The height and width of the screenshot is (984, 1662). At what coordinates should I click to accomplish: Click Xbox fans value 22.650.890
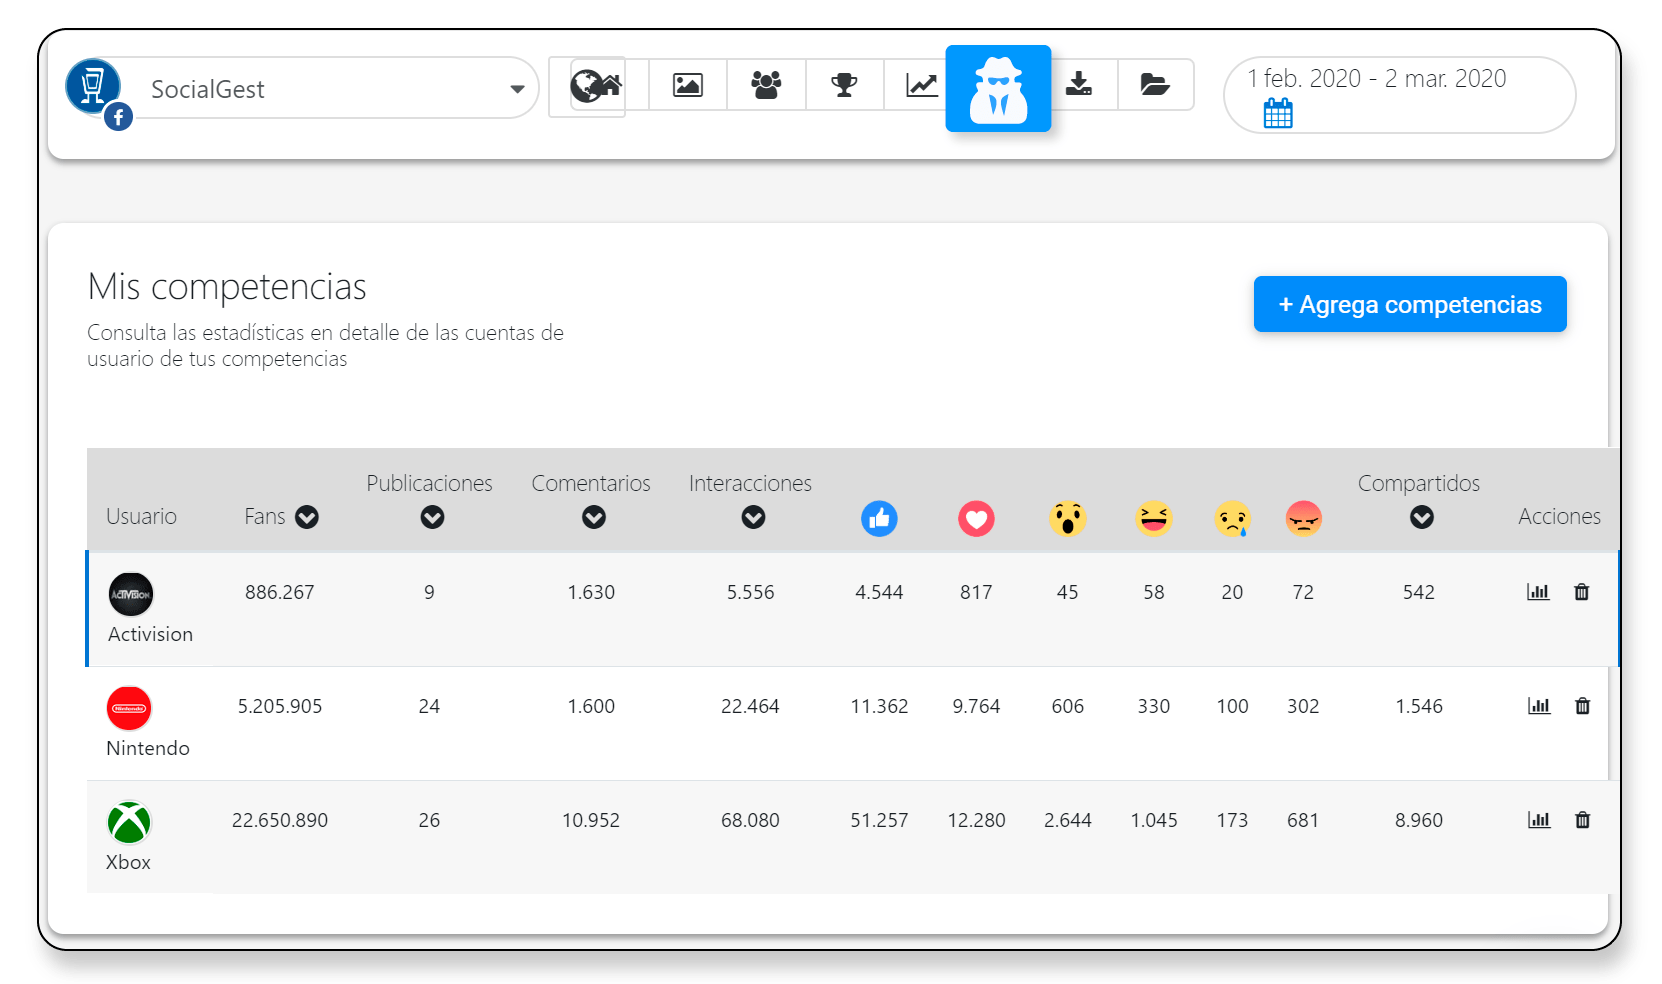coord(280,820)
